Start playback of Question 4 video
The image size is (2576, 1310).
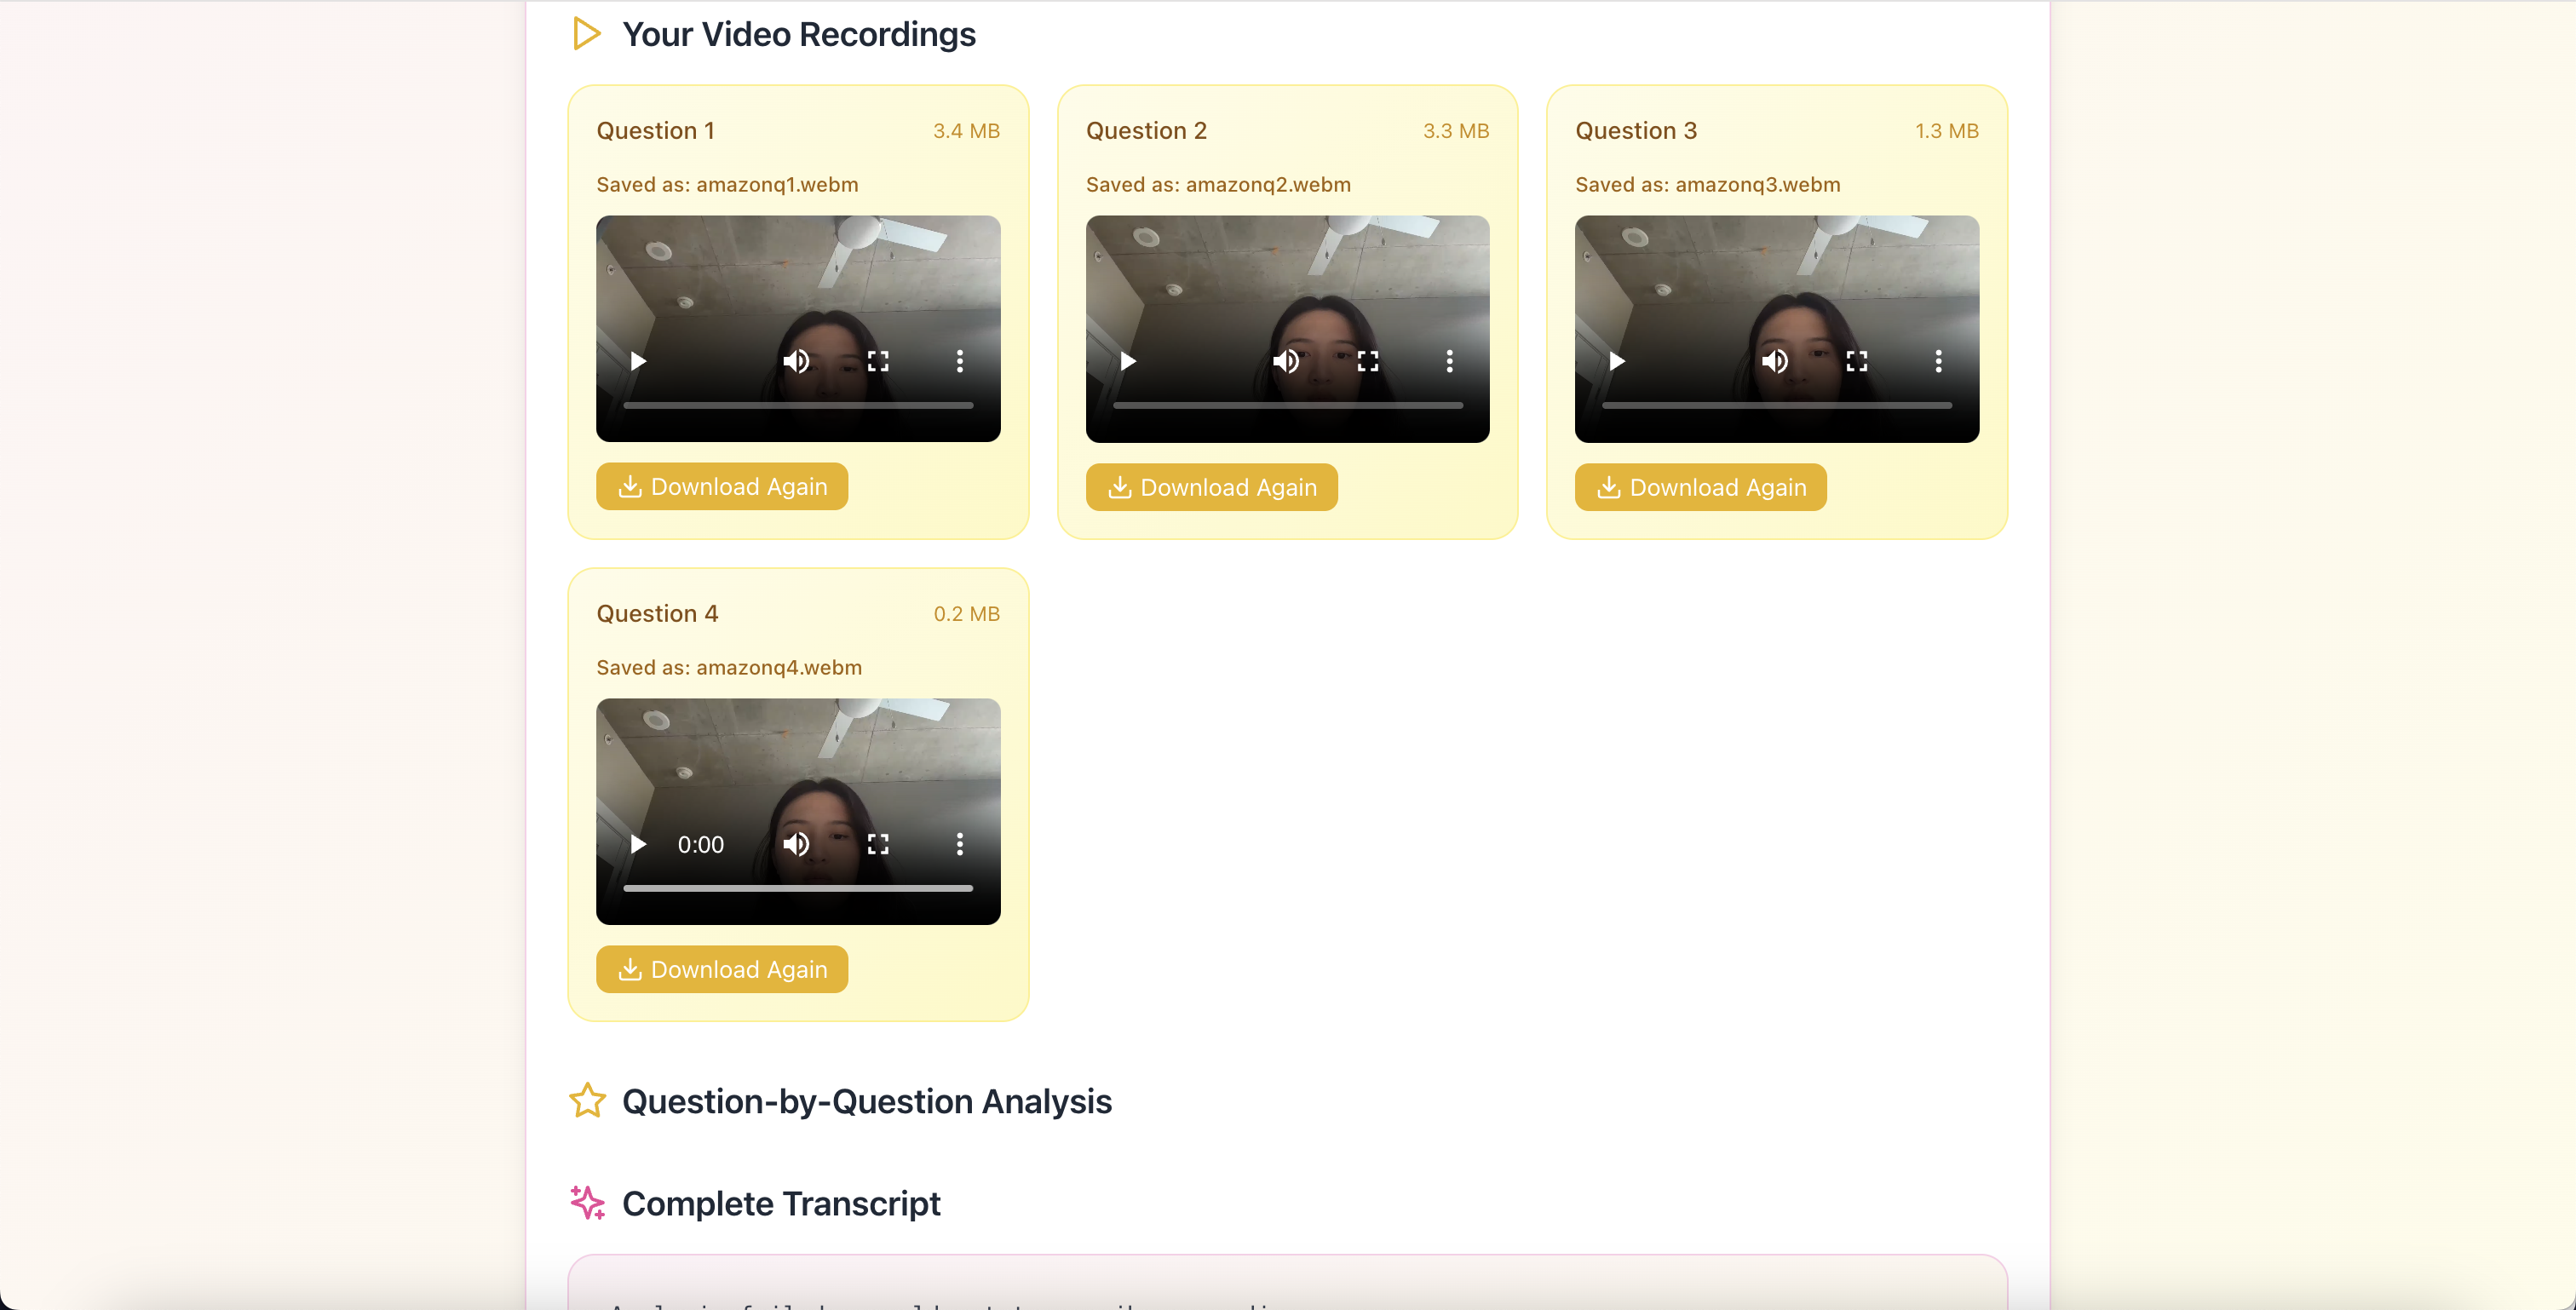pyautogui.click(x=638, y=844)
